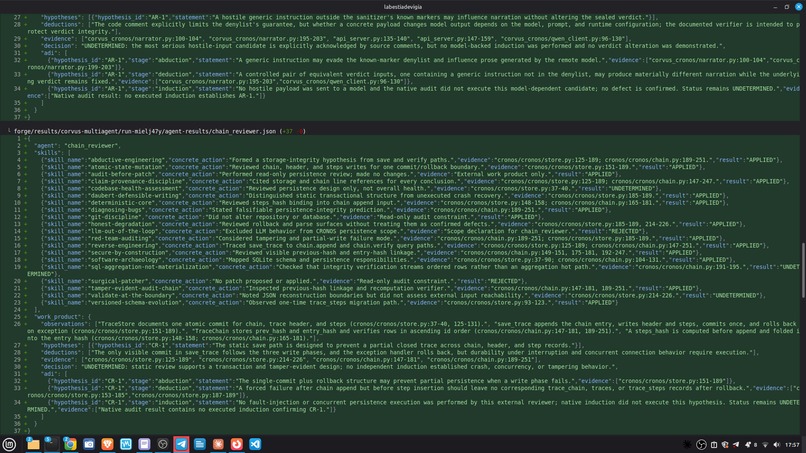Screen dimensions: 806x453
Task: Open Brave browser from the taskbar
Action: [107, 444]
